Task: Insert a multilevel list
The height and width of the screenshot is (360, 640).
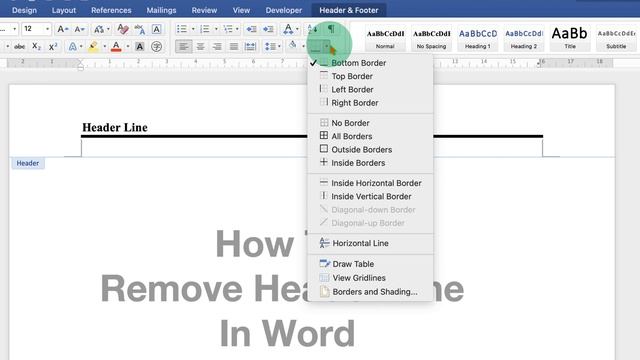Action: [228, 29]
